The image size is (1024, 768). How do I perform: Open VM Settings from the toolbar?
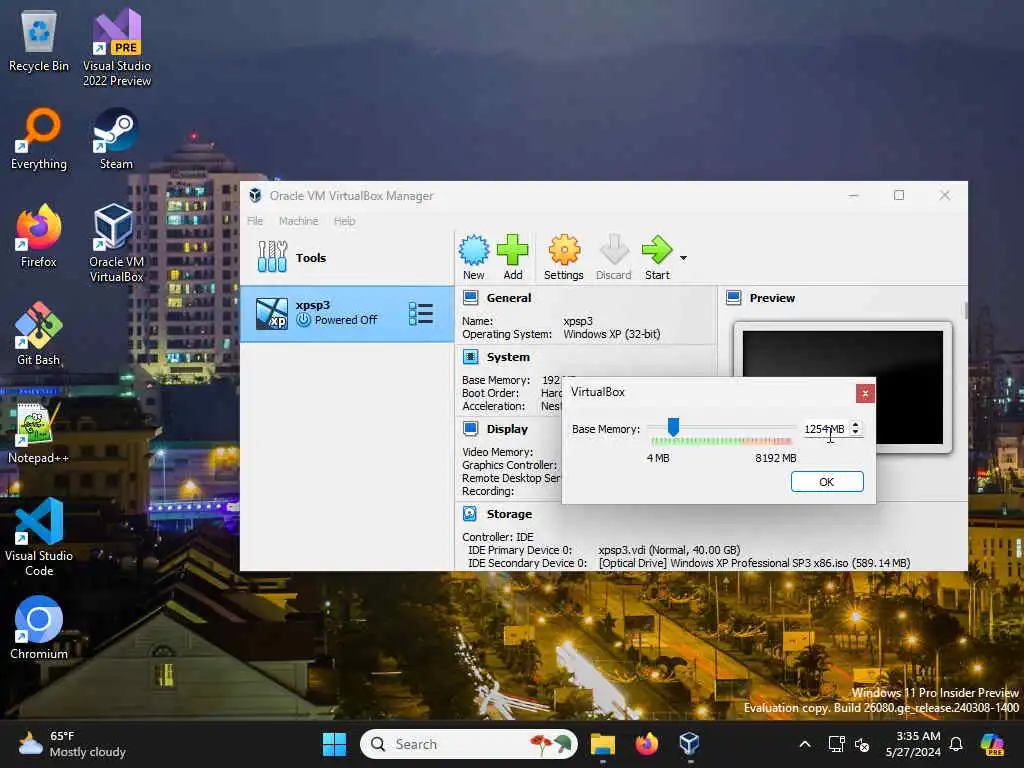[x=564, y=257]
